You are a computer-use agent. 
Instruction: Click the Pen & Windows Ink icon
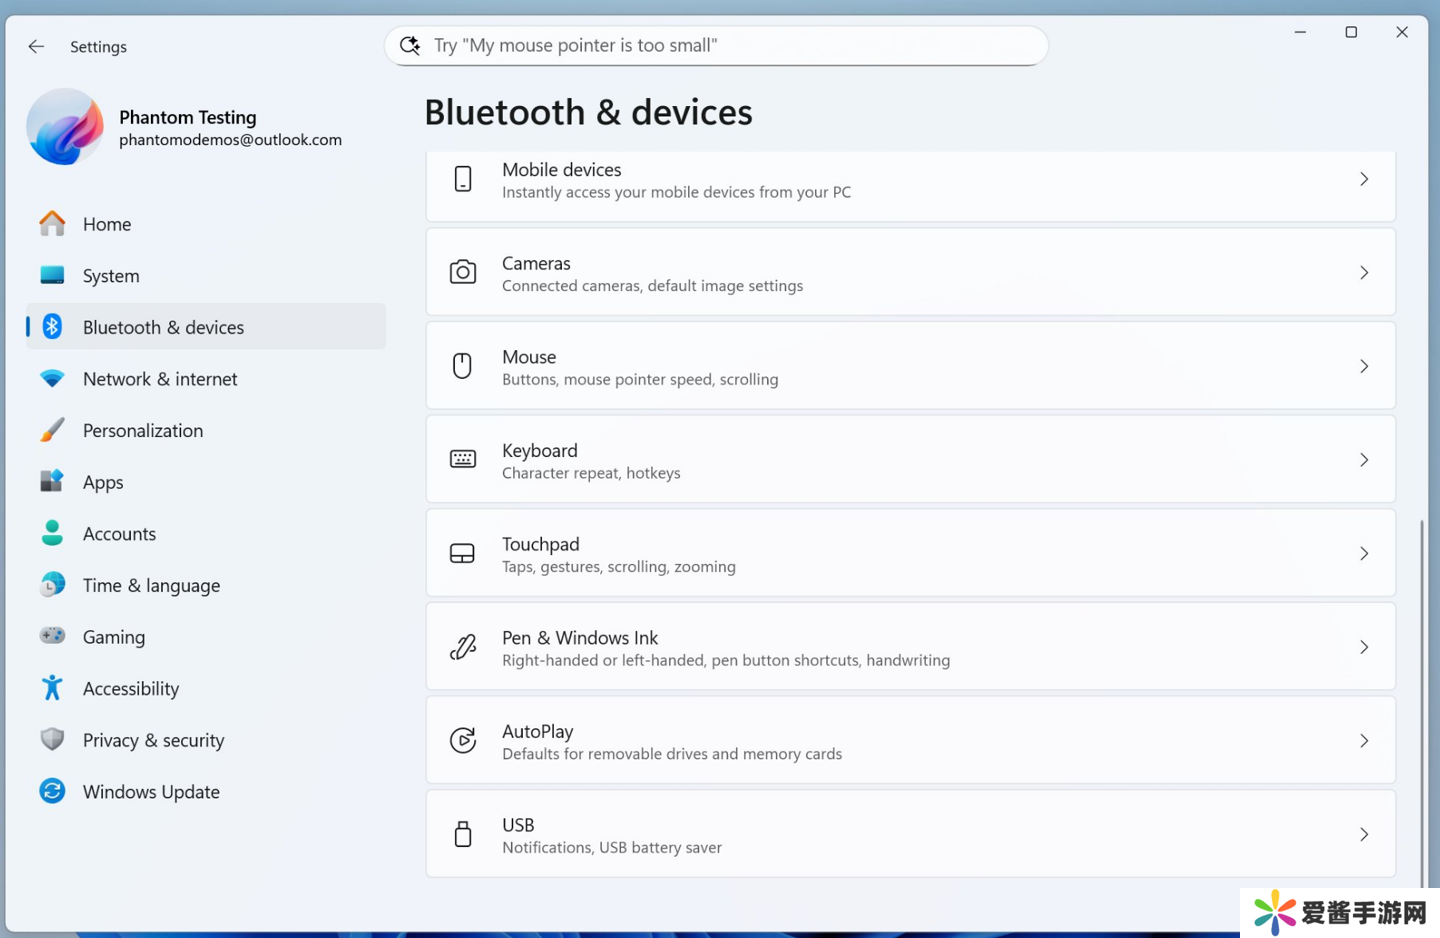coord(462,648)
